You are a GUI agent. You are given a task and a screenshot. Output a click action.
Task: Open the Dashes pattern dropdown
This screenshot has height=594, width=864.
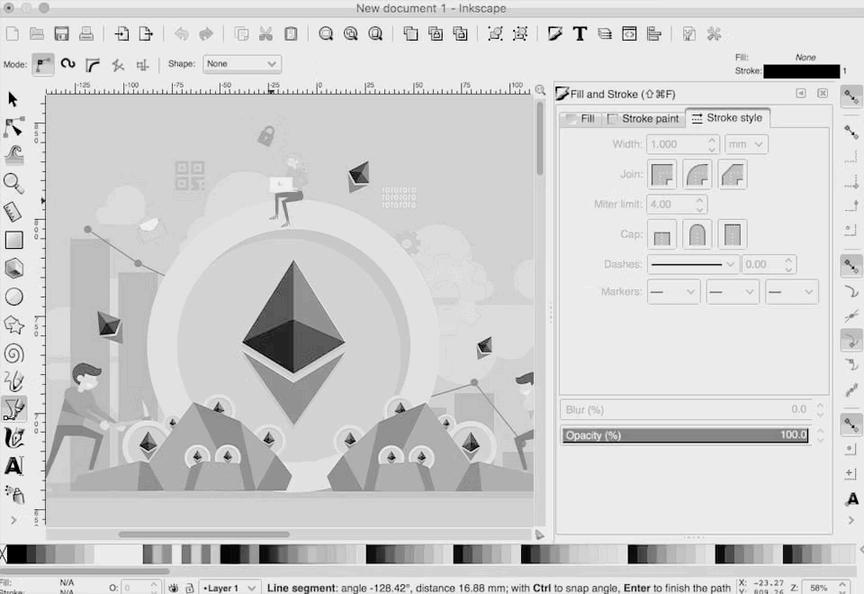[693, 264]
